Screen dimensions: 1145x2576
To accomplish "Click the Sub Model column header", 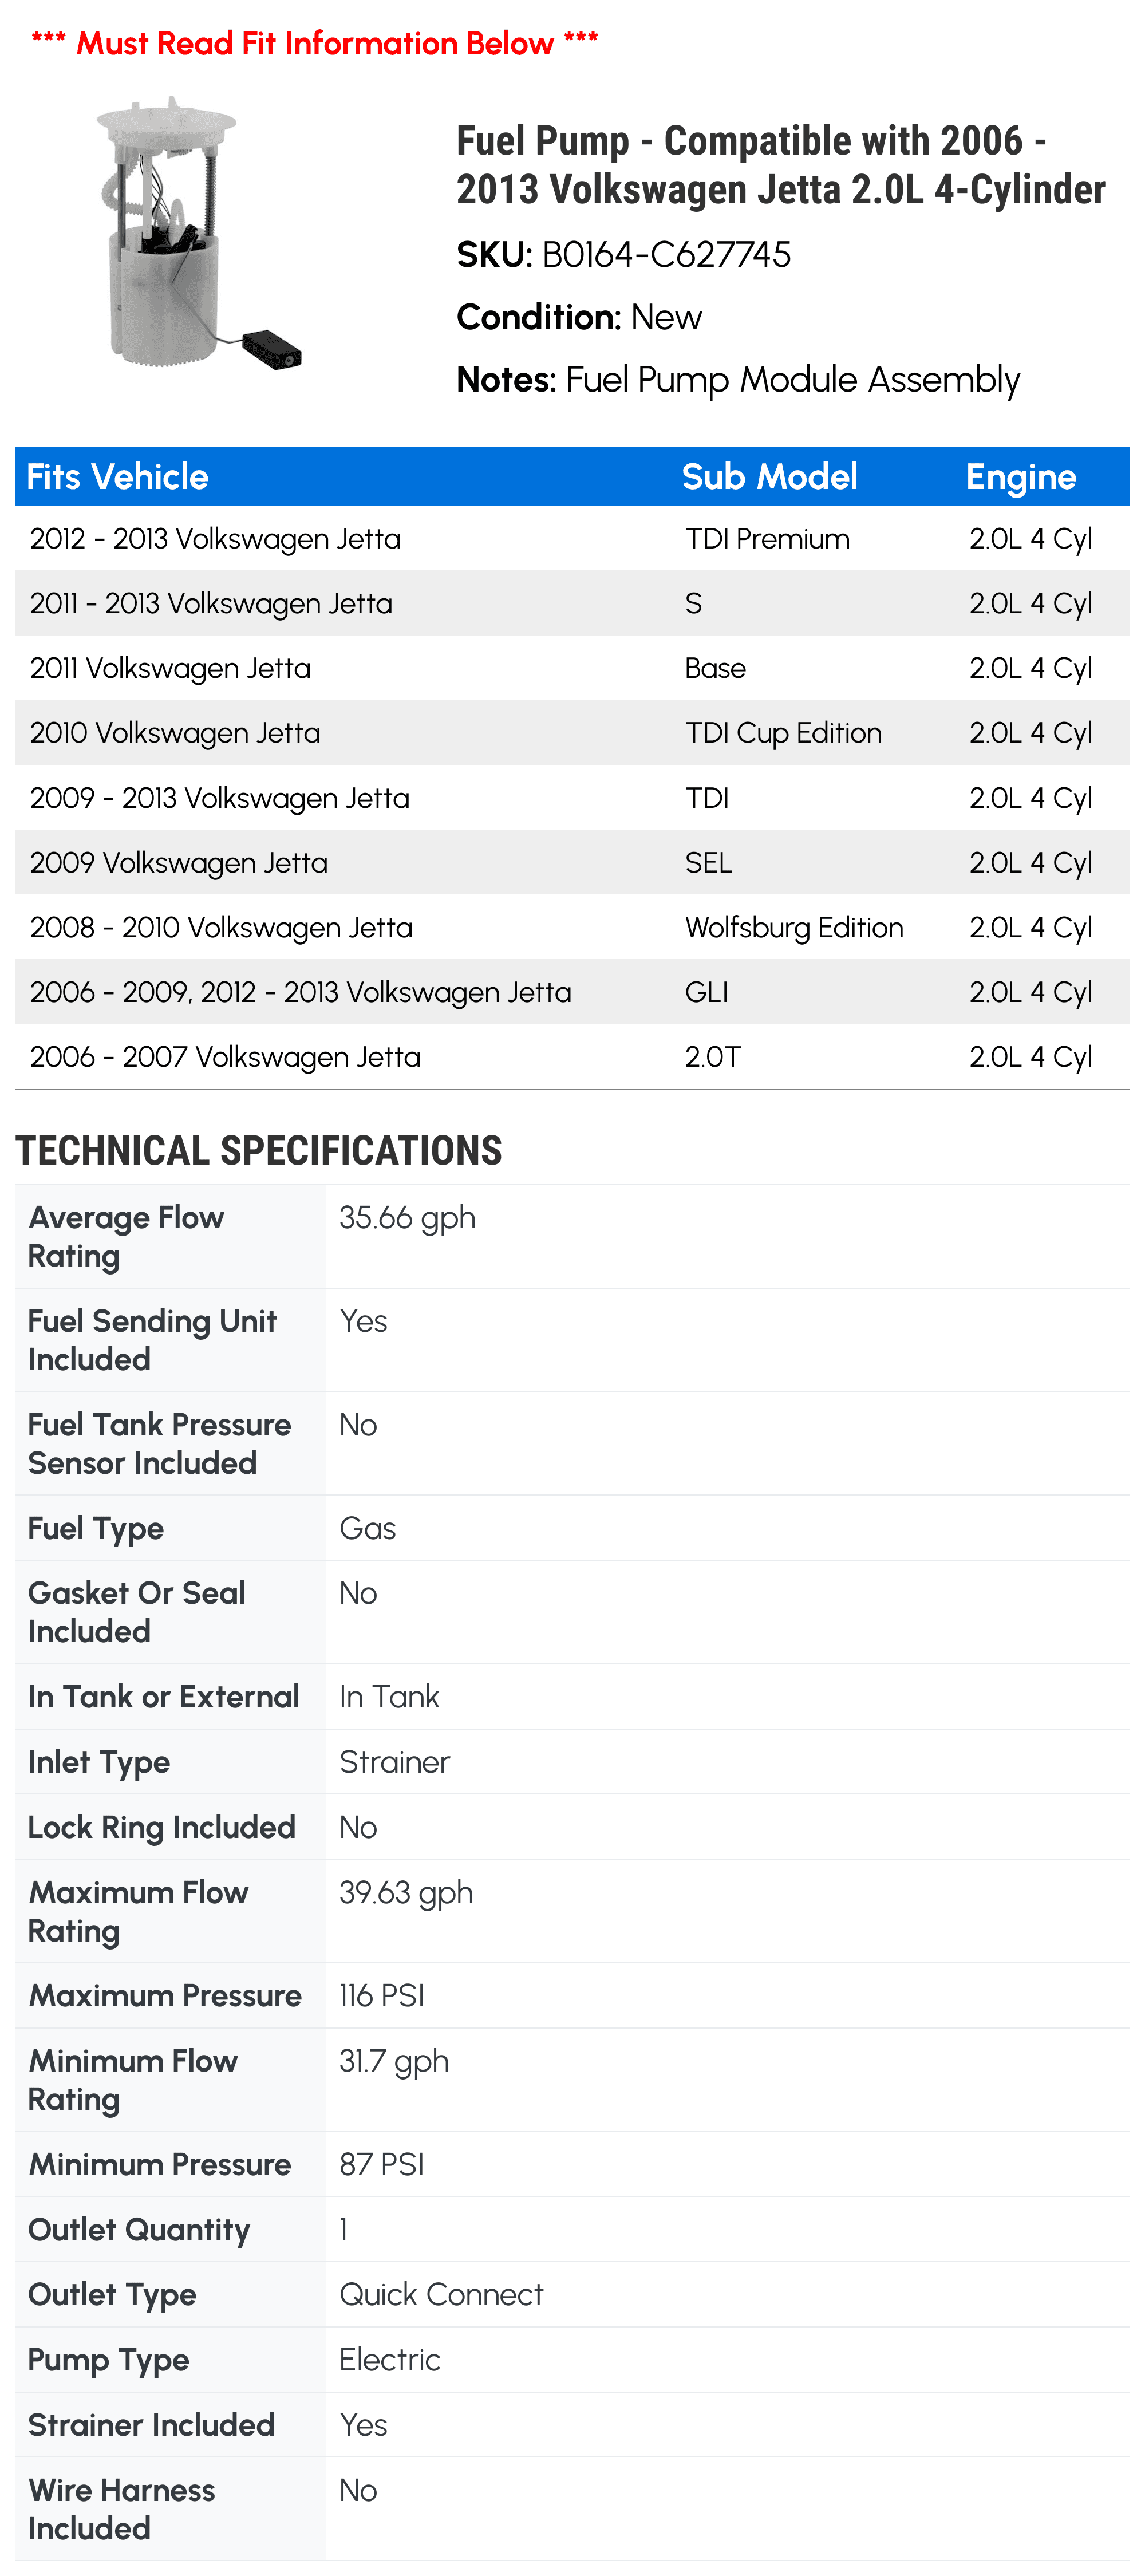I will [x=769, y=477].
